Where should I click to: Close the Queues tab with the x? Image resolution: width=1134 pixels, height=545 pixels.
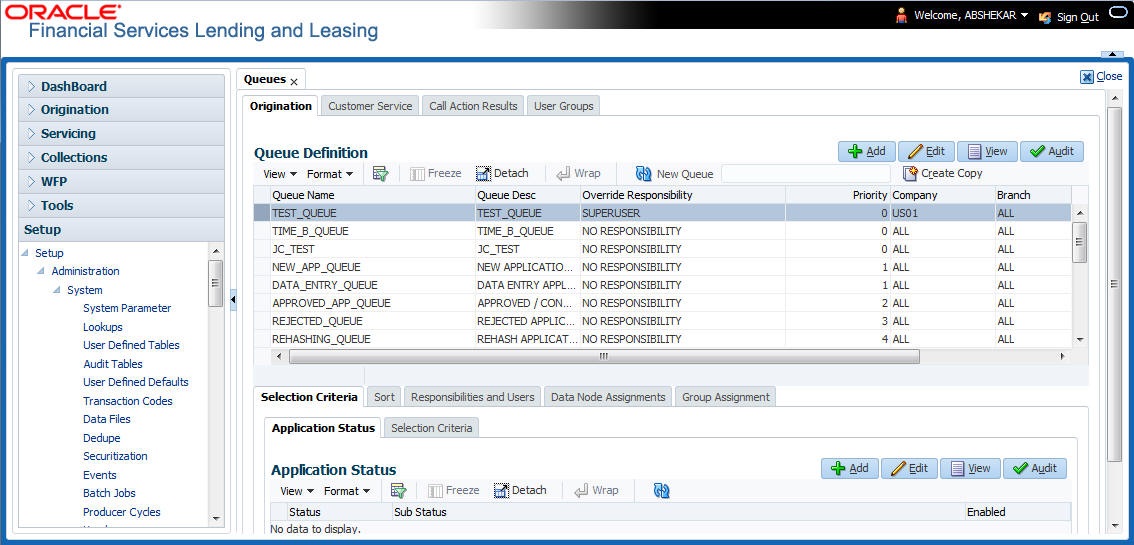[x=294, y=82]
